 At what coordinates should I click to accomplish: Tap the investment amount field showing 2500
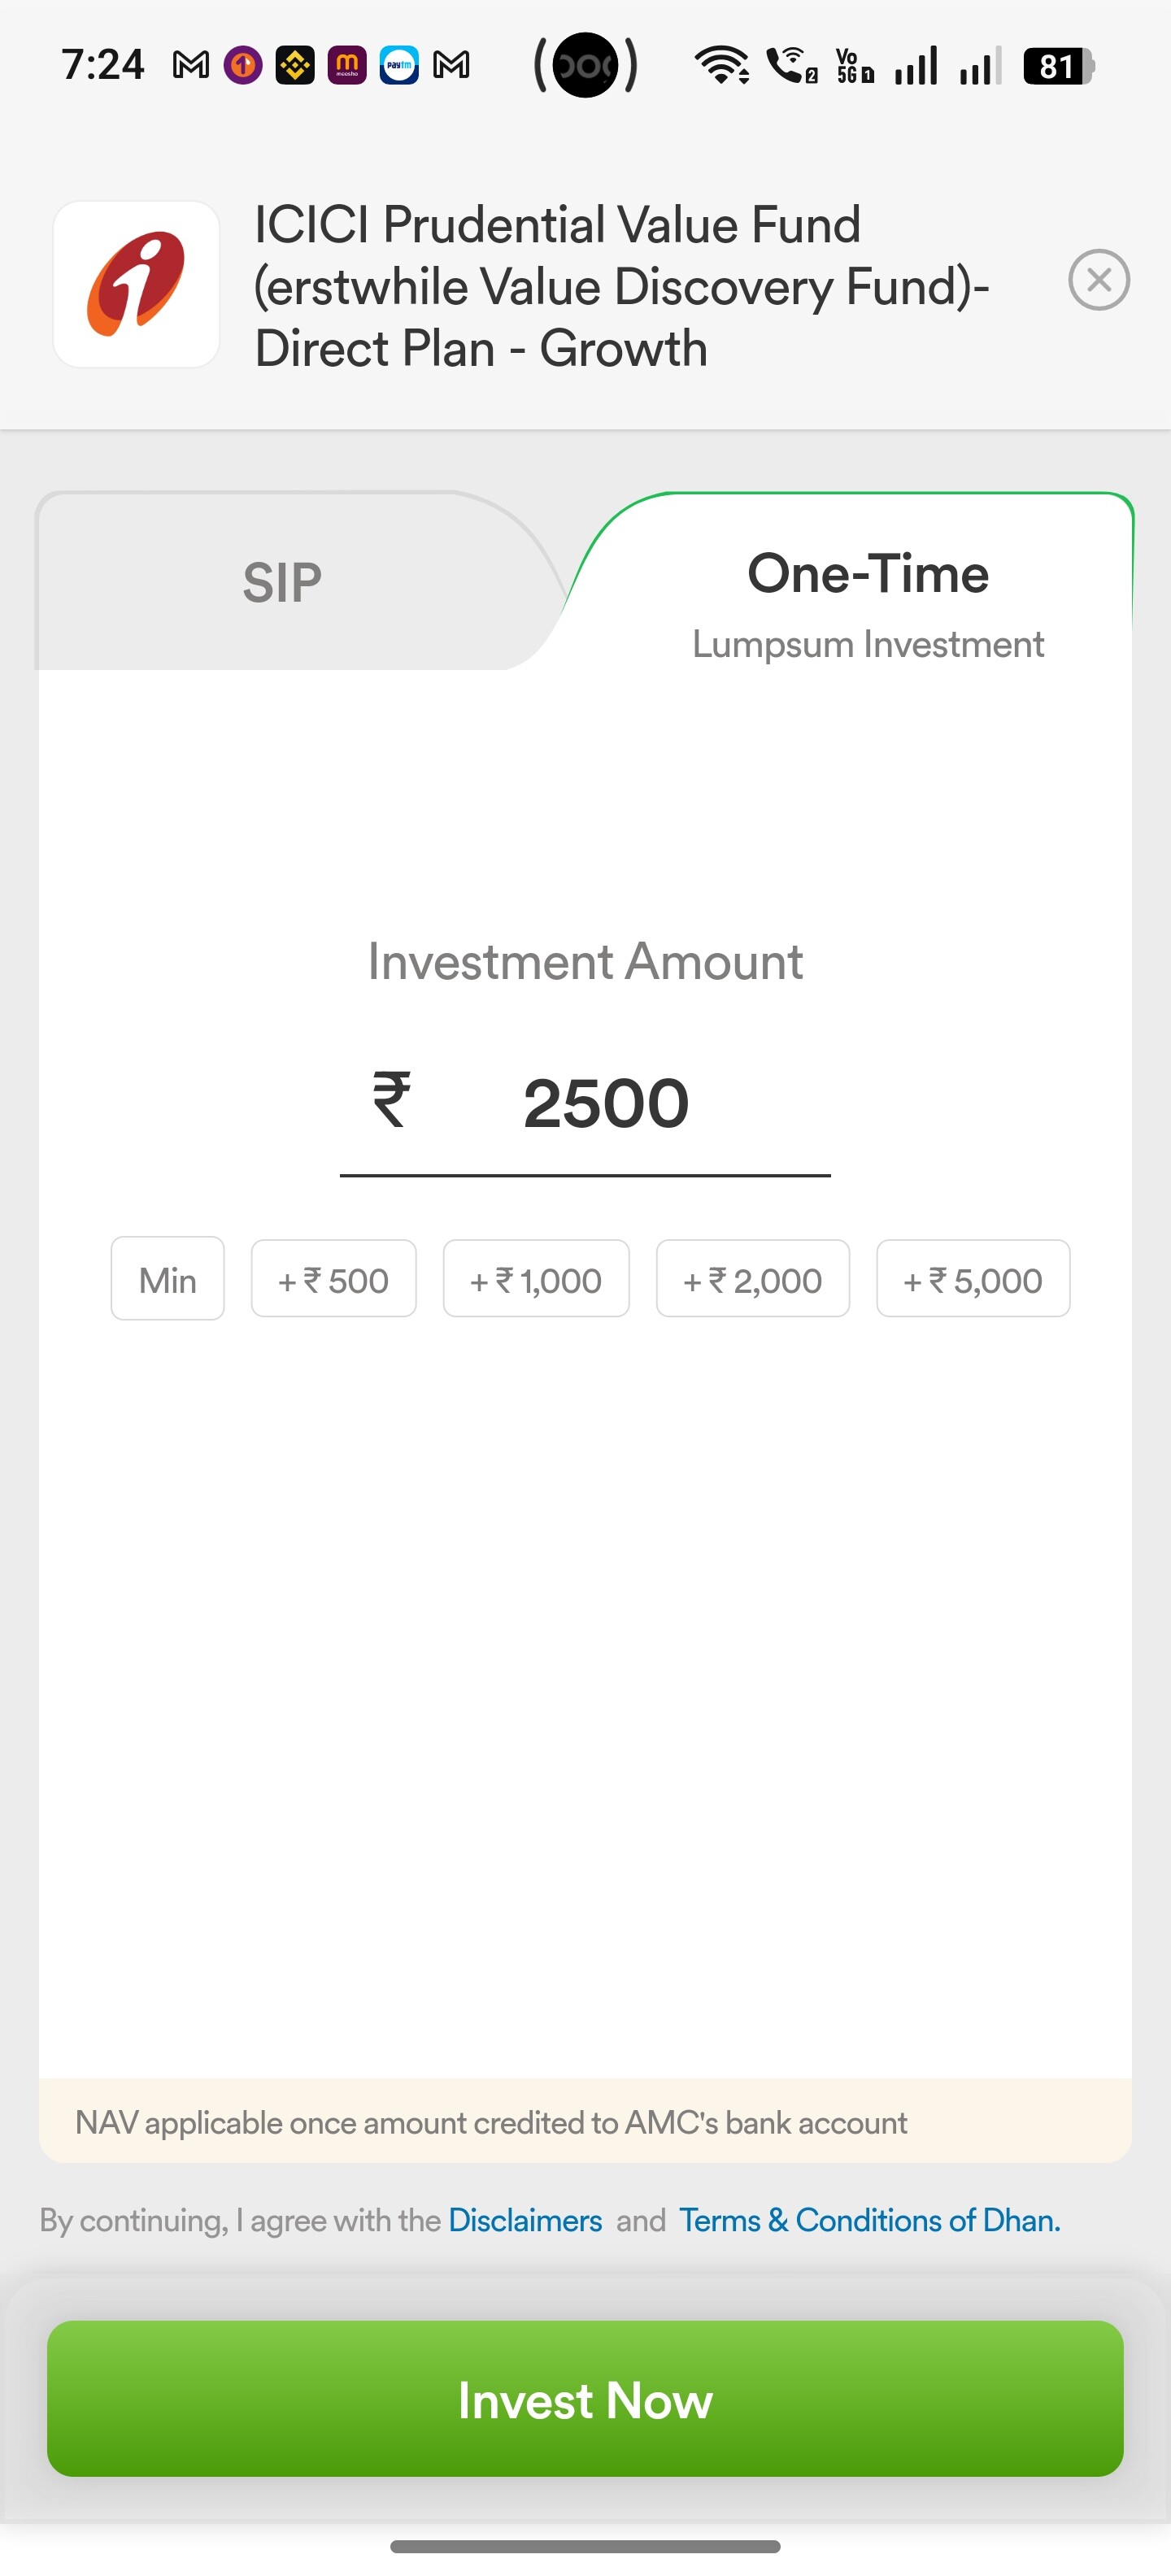[x=606, y=1104]
